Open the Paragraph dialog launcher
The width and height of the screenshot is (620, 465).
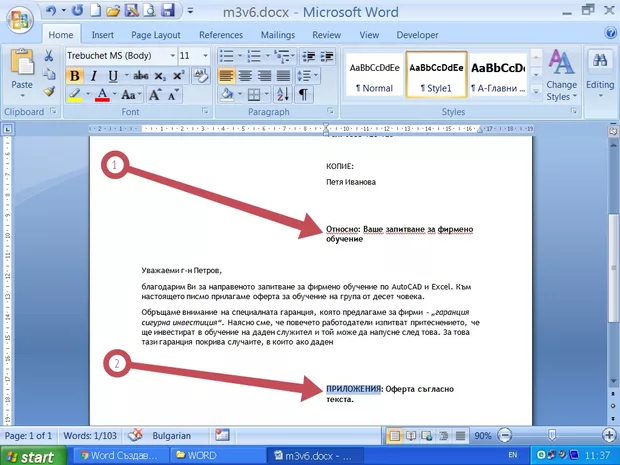point(330,112)
